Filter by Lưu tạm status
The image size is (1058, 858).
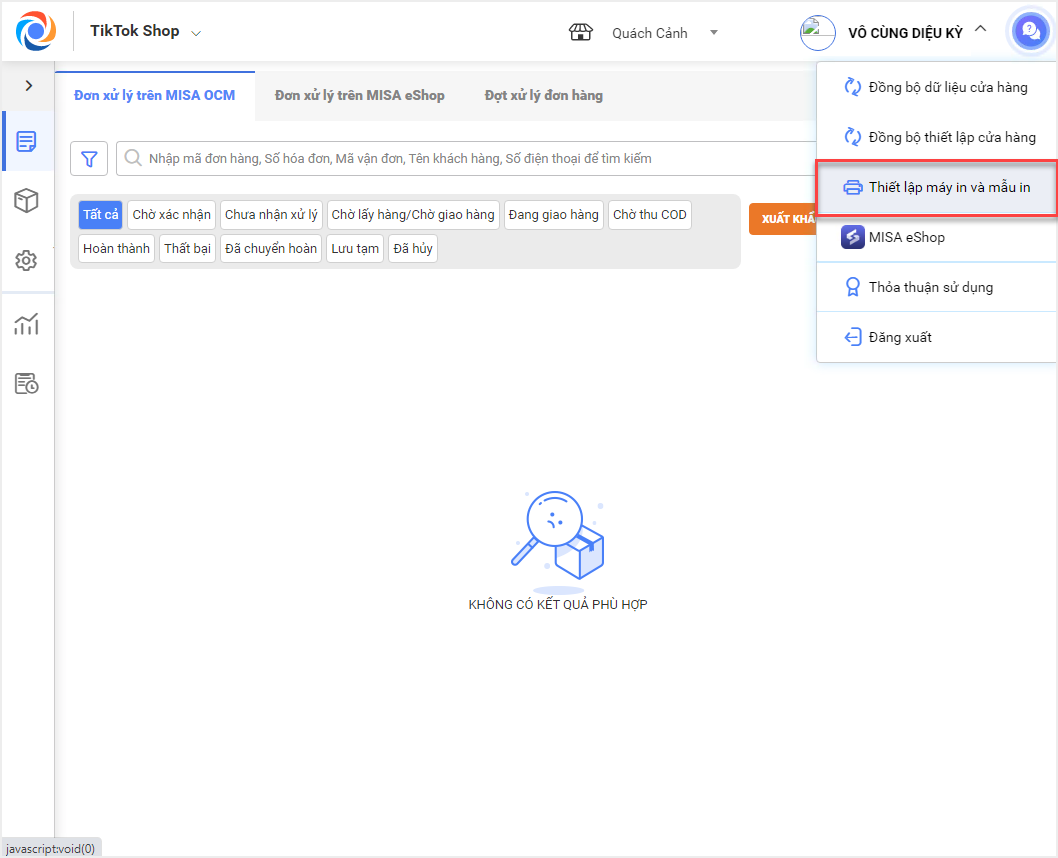pyautogui.click(x=355, y=248)
